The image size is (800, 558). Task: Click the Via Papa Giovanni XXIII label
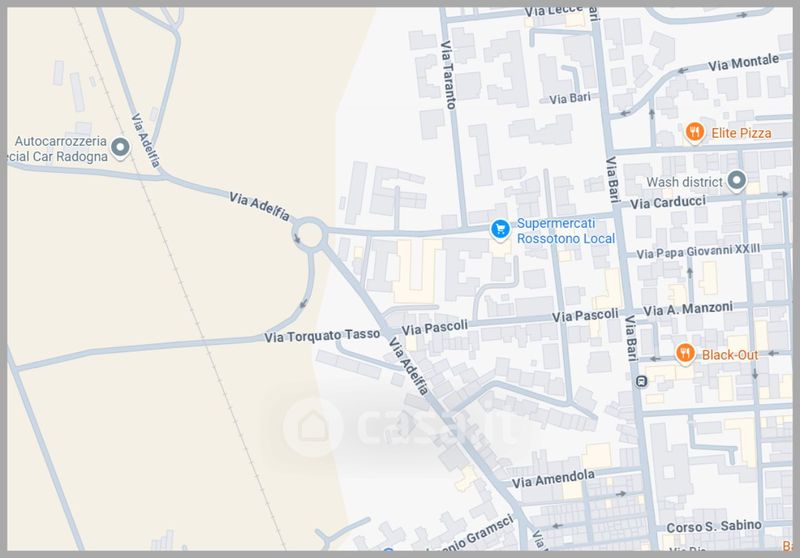tap(698, 251)
